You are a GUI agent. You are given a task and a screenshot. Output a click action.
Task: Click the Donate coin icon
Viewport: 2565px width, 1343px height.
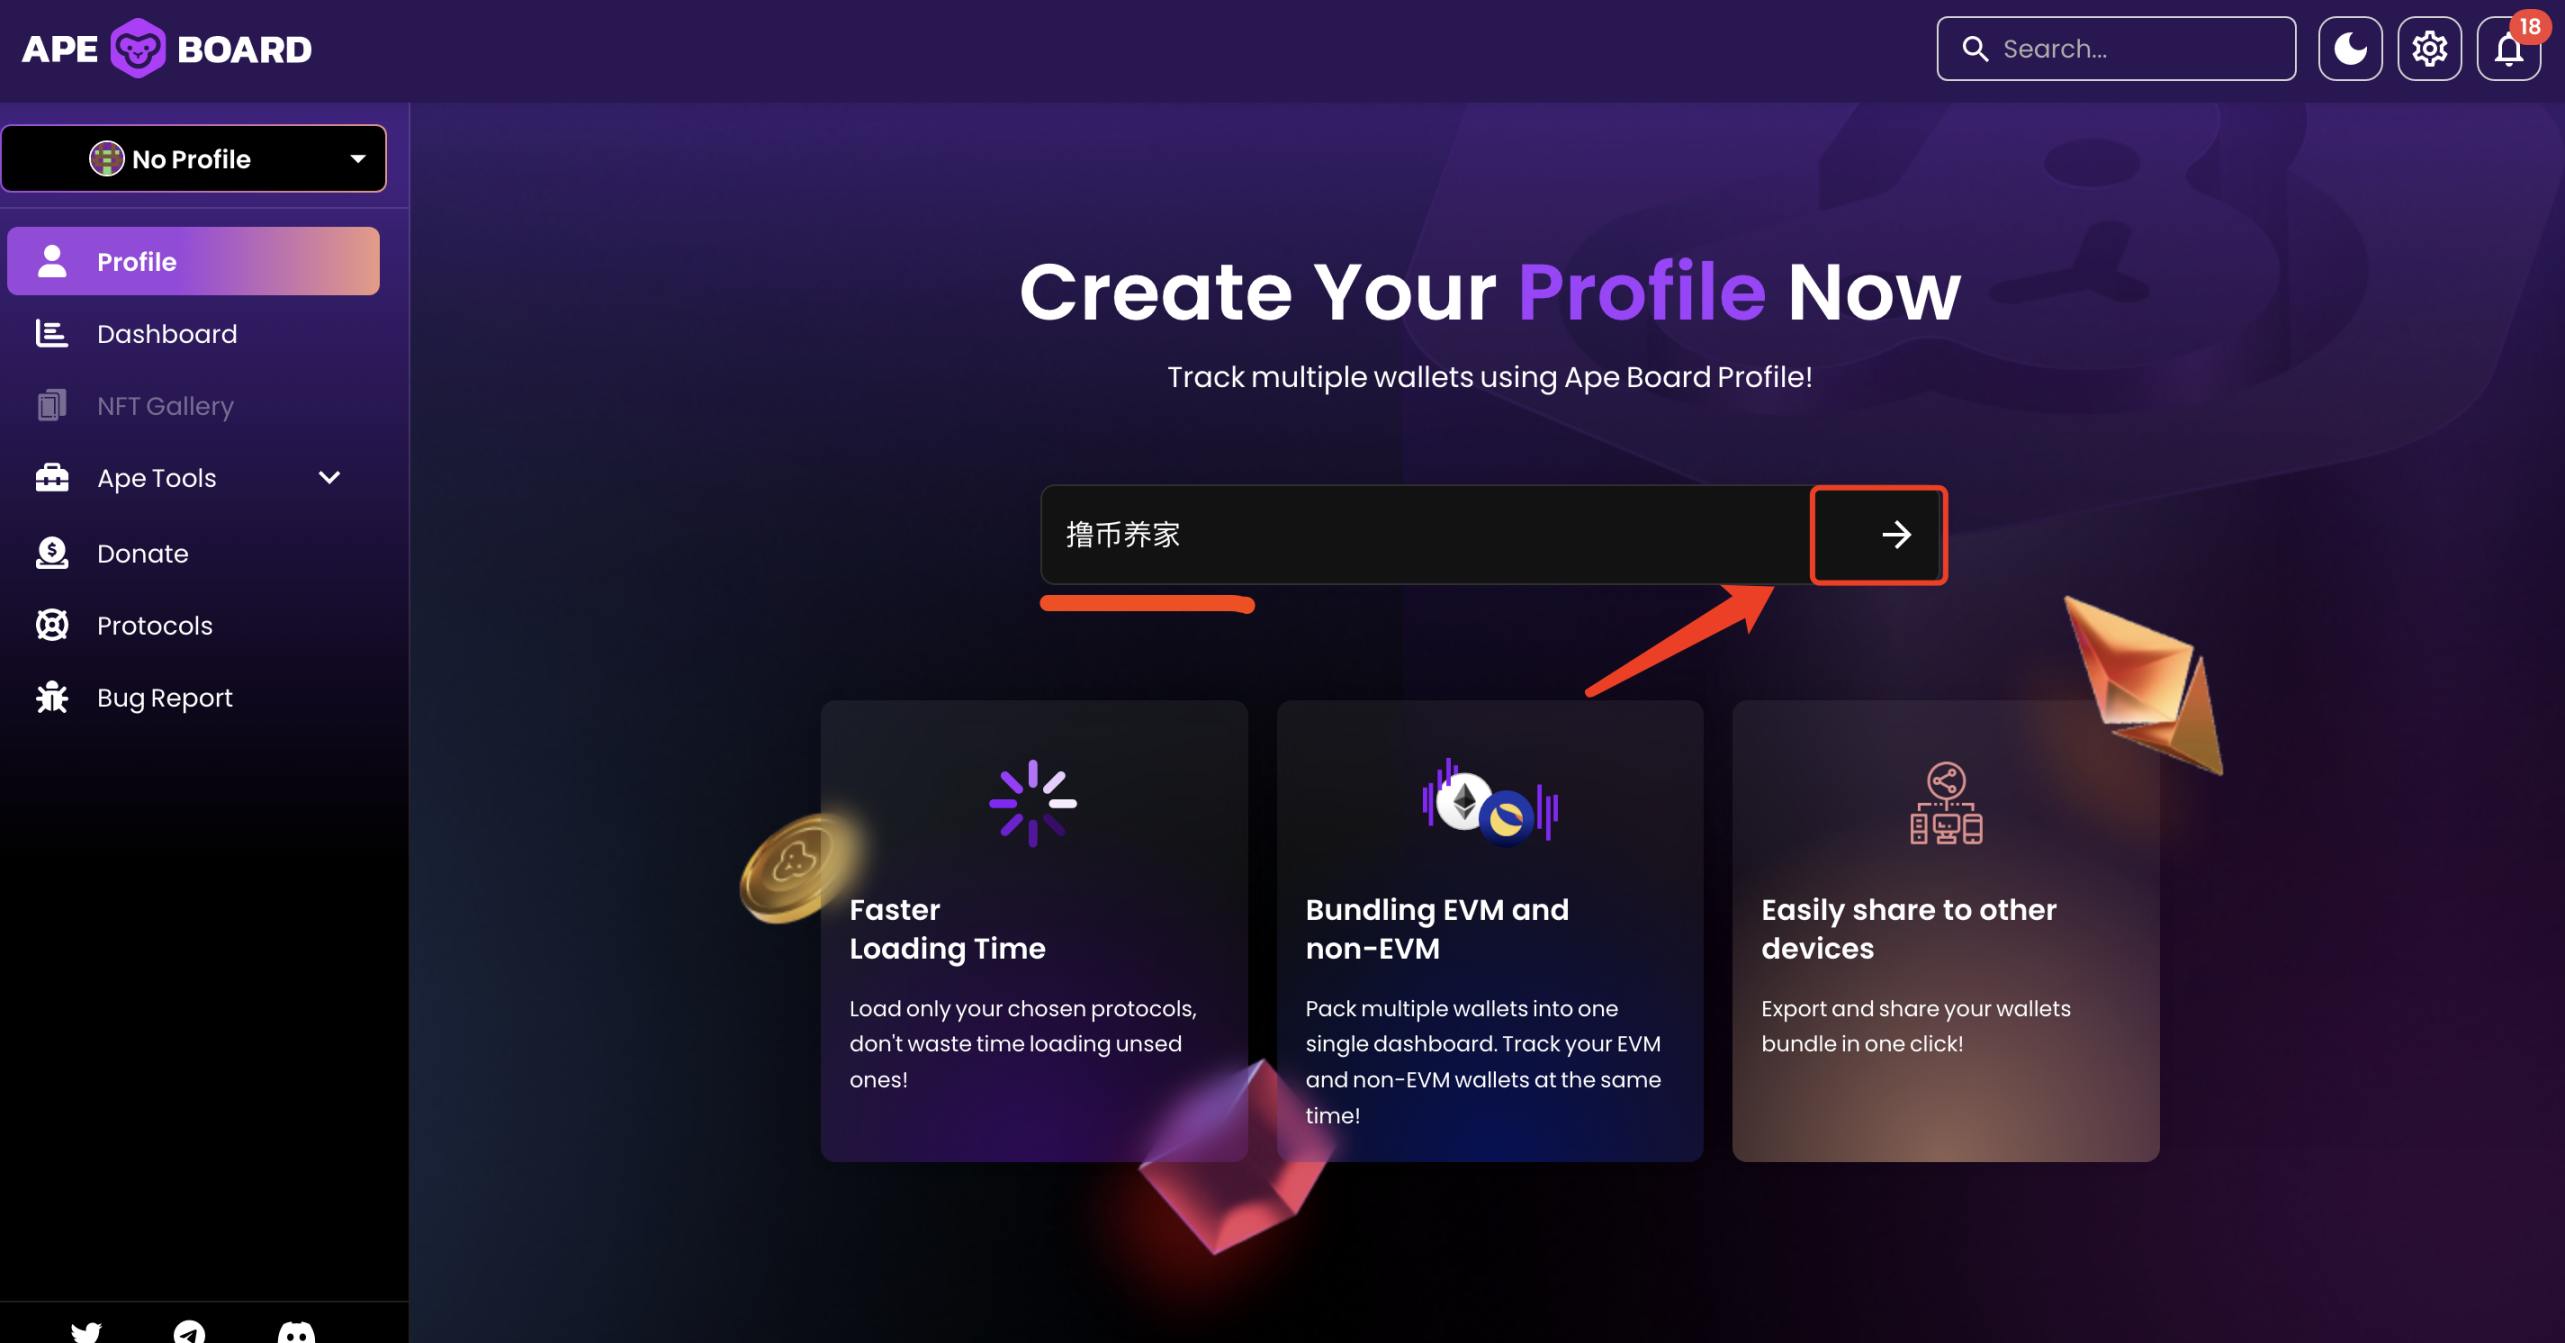click(52, 553)
